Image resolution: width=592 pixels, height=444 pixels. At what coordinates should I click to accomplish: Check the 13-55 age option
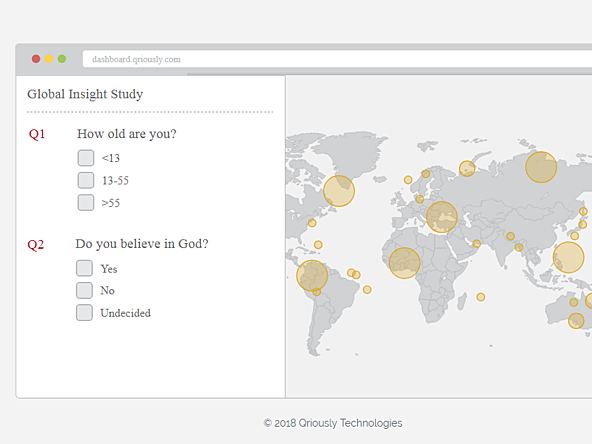click(x=86, y=180)
